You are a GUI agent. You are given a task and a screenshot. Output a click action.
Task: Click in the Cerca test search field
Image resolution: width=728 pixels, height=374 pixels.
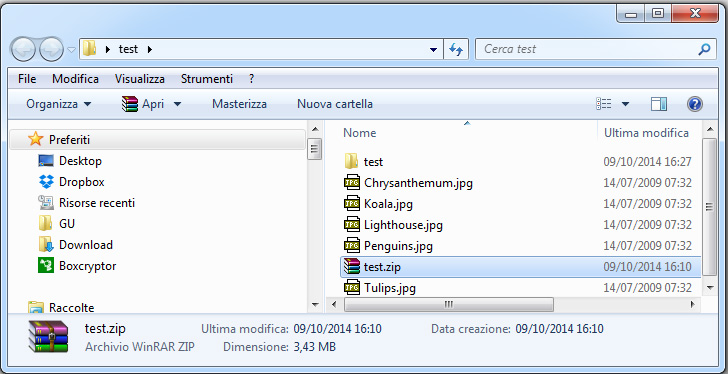point(587,49)
